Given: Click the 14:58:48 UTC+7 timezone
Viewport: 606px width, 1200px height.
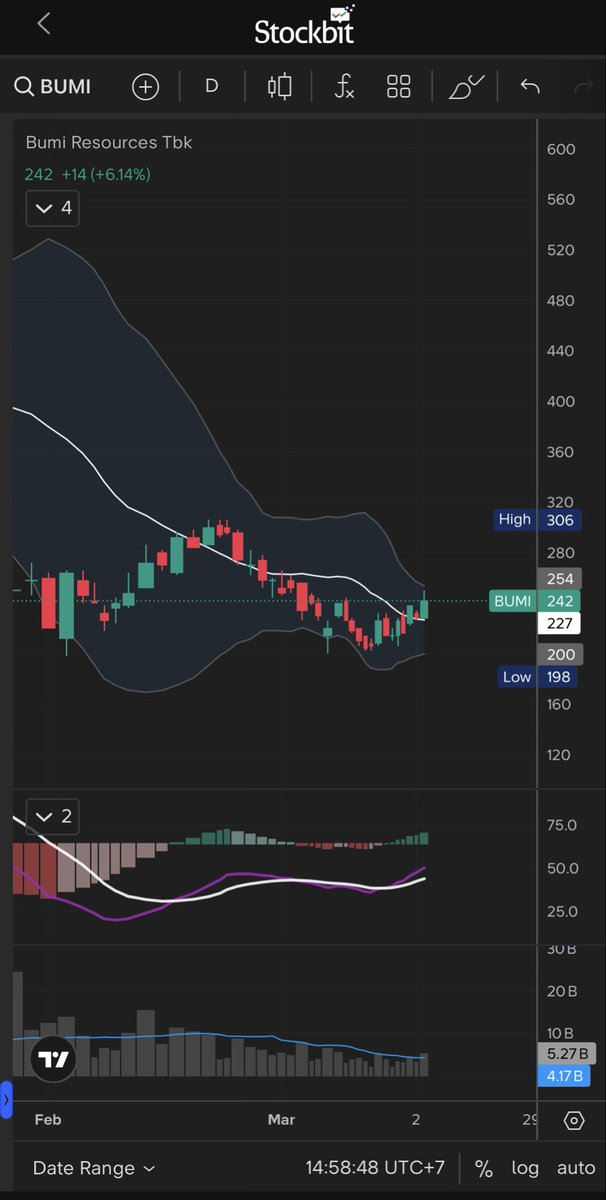Looking at the screenshot, I should pyautogui.click(x=375, y=1168).
